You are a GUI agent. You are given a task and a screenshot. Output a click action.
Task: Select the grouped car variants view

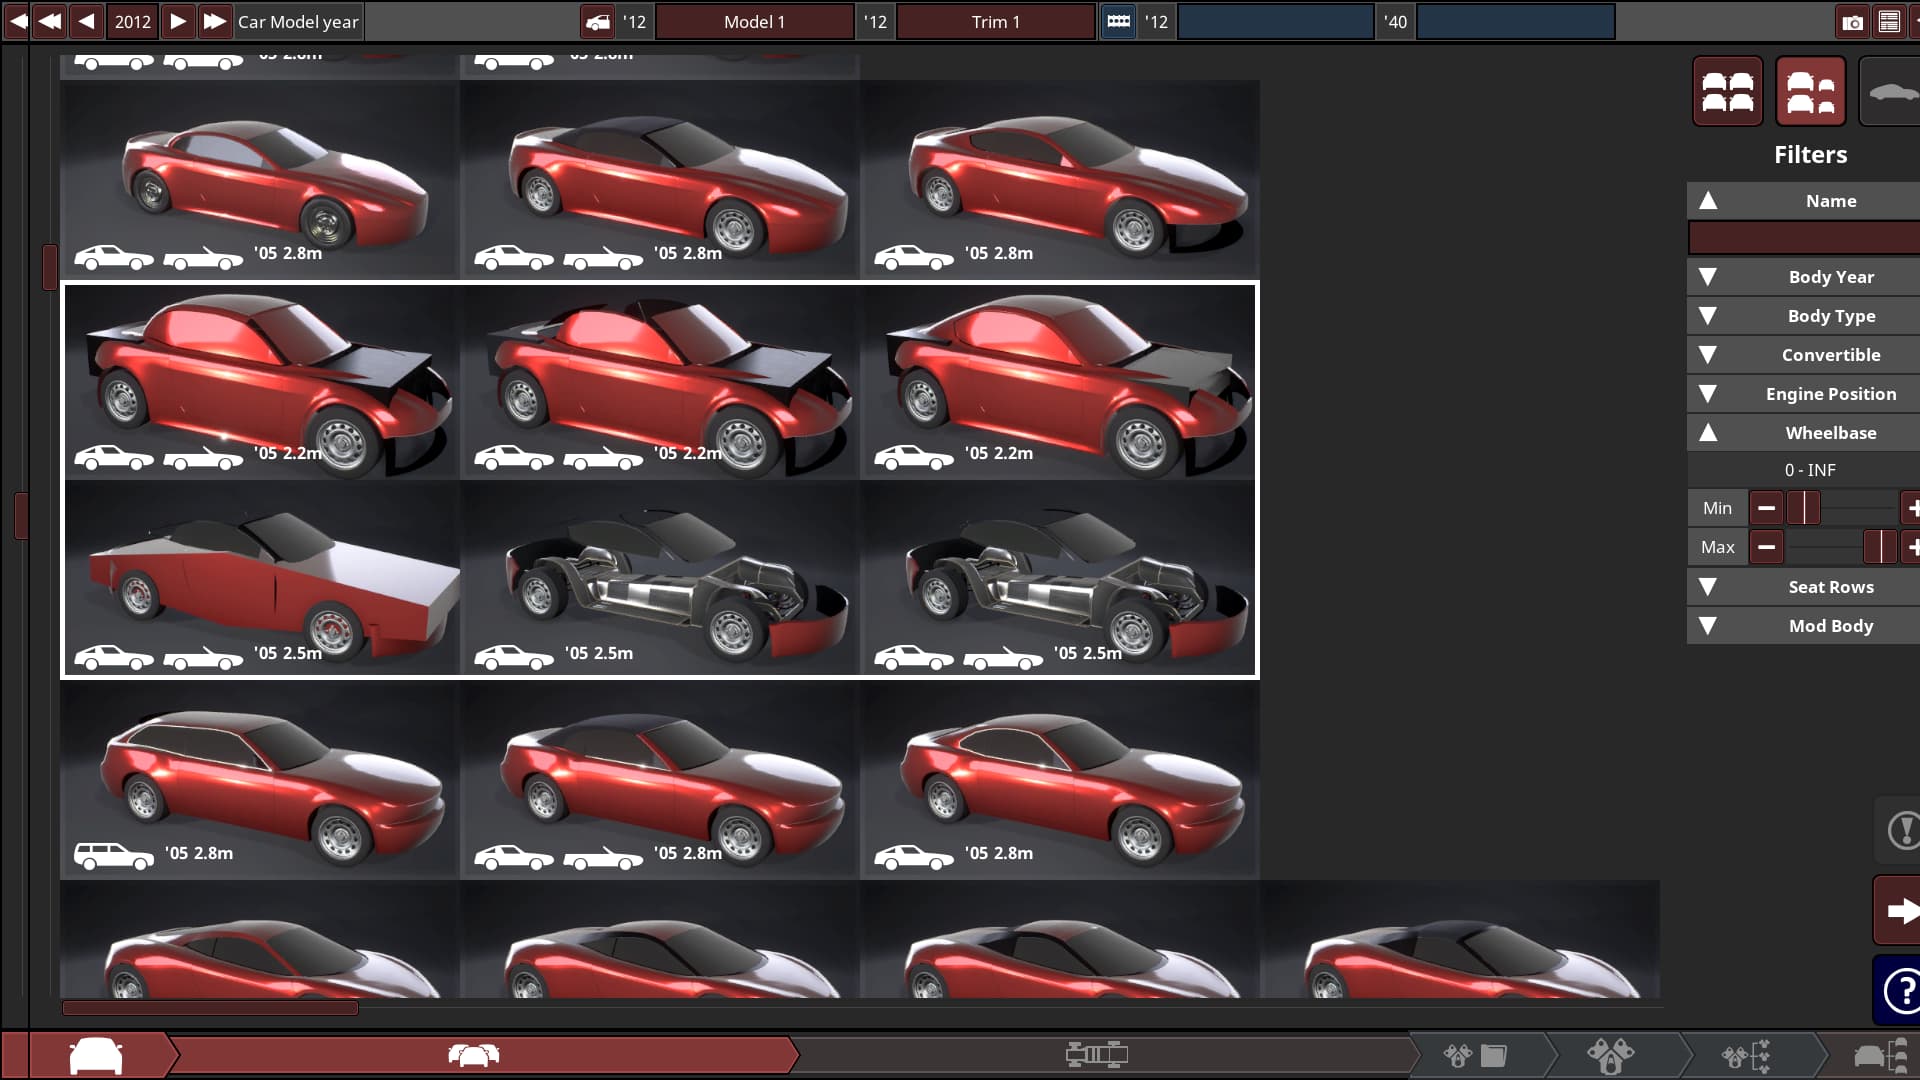pyautogui.click(x=1810, y=92)
